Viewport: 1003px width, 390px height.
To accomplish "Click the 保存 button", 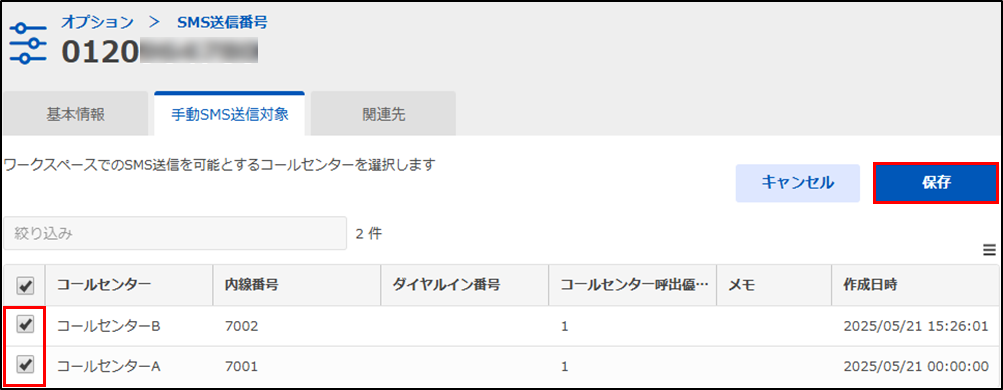I will pos(936,183).
